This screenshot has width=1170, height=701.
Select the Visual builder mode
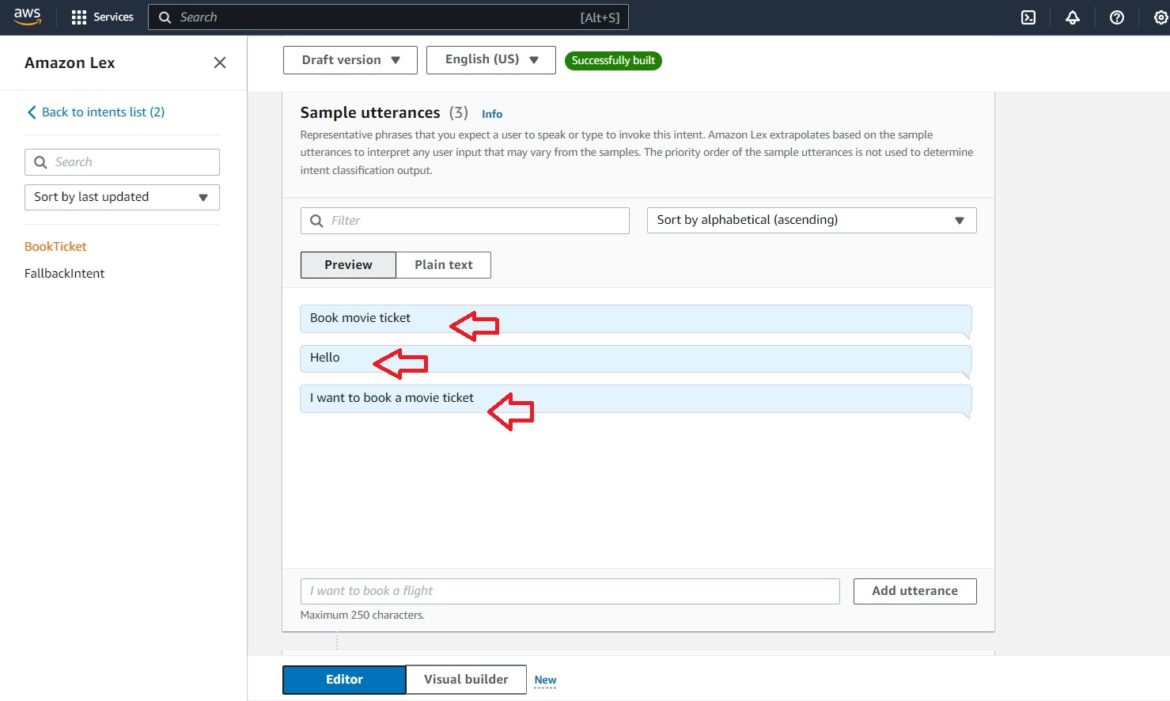[466, 679]
